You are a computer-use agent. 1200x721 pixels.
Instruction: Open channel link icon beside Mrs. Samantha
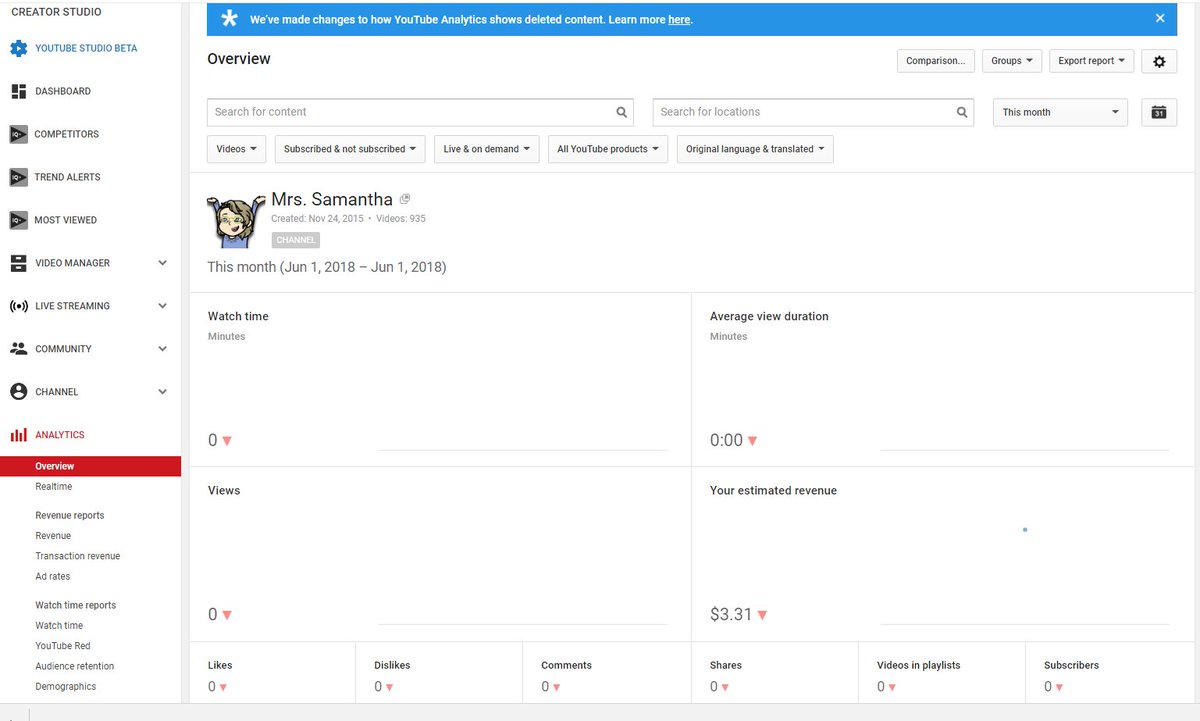(x=405, y=199)
